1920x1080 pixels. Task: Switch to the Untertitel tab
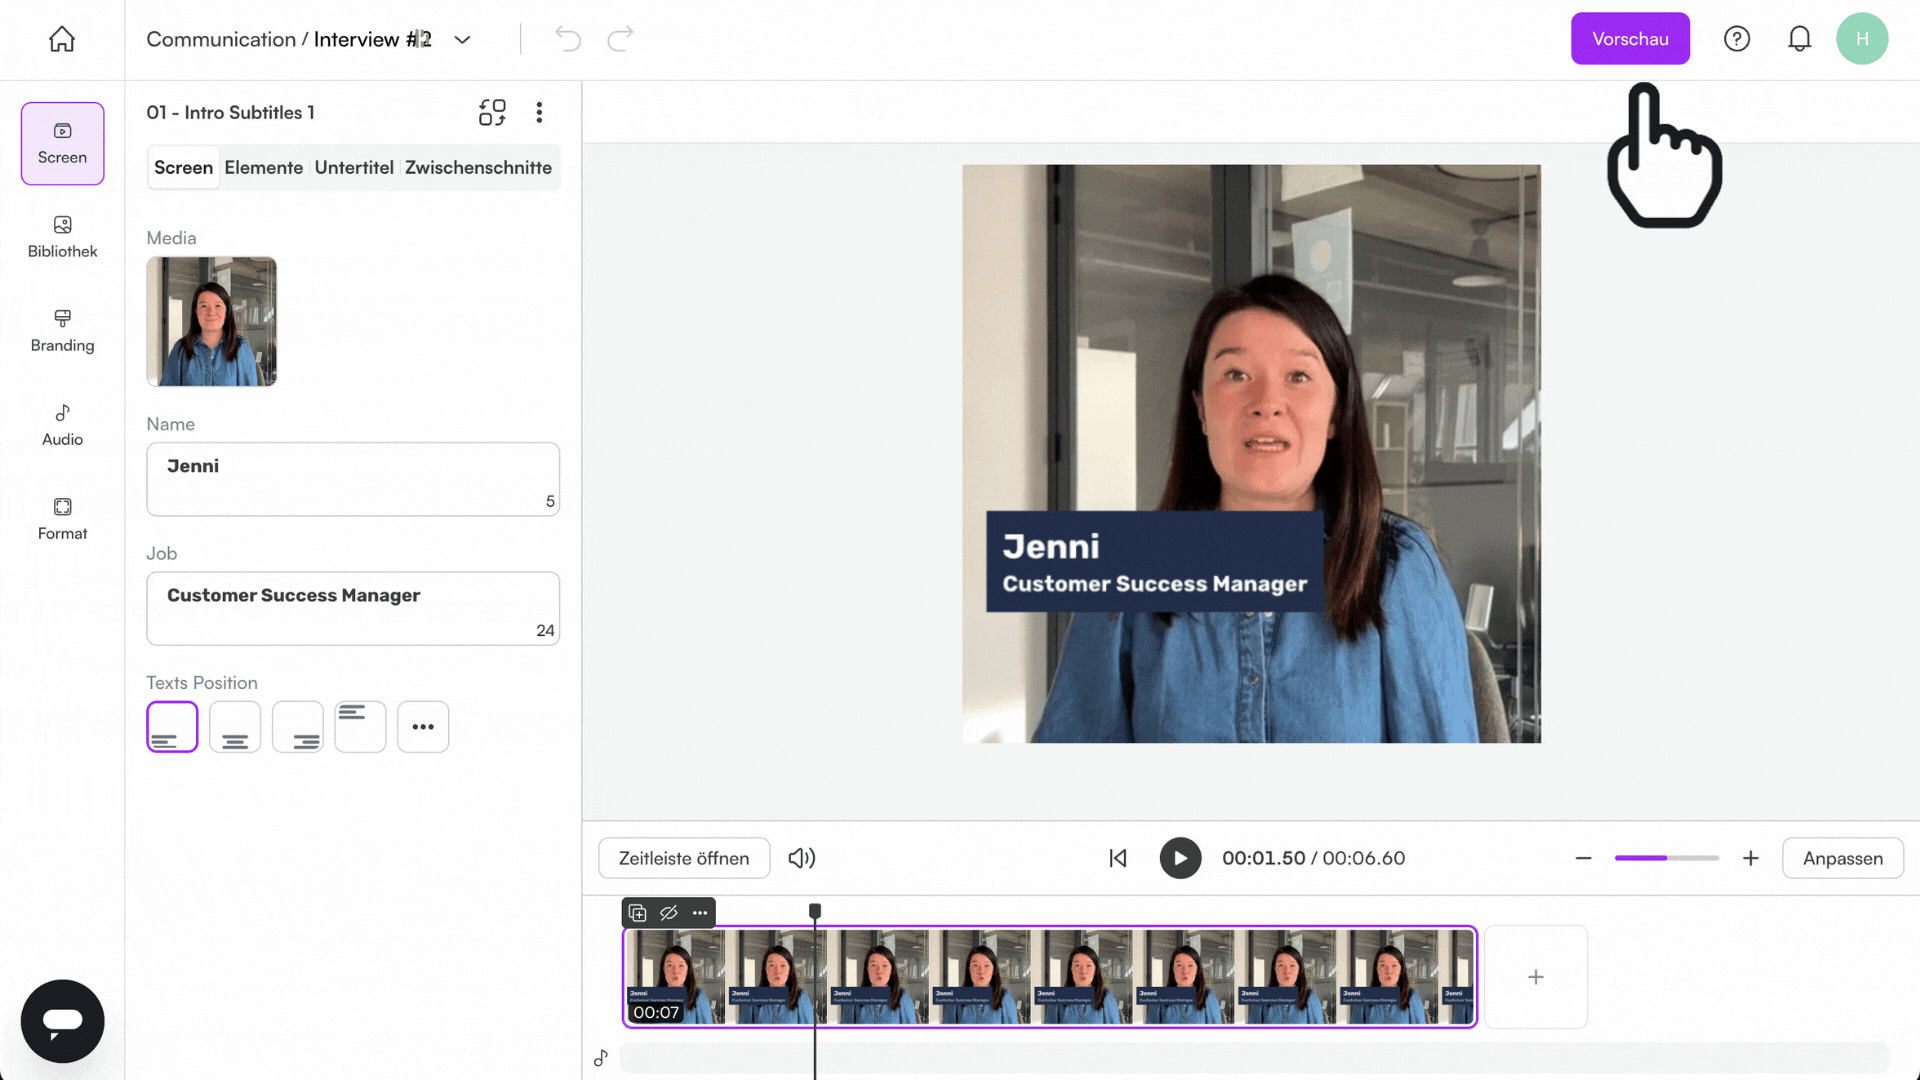pyautogui.click(x=354, y=167)
